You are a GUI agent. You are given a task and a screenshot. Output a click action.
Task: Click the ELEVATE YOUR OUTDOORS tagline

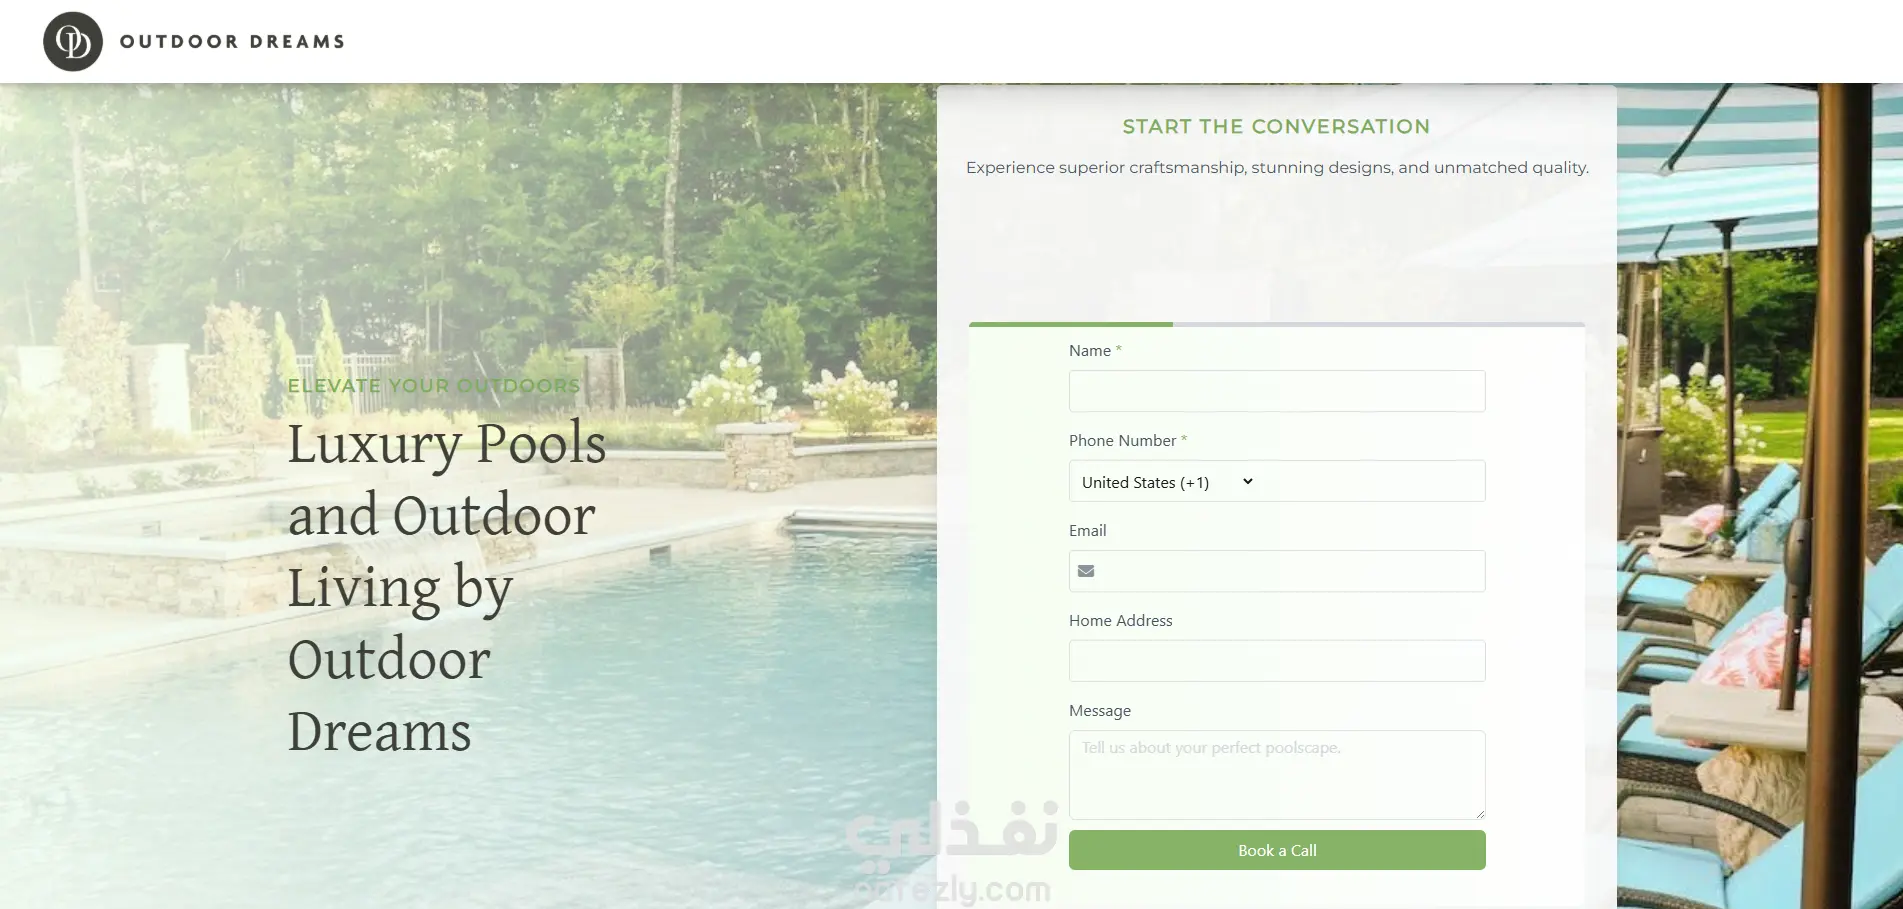pos(434,386)
